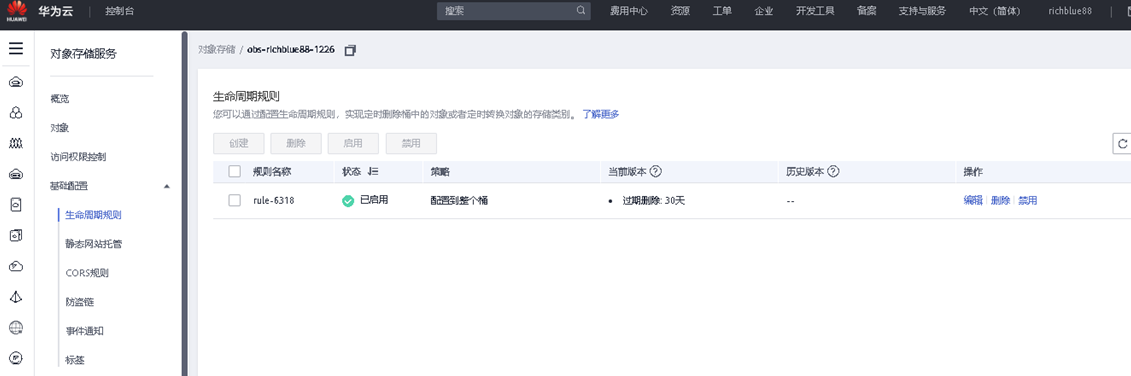This screenshot has width=1131, height=376.
Task: Open 费用中心 in top bar
Action: click(x=629, y=11)
